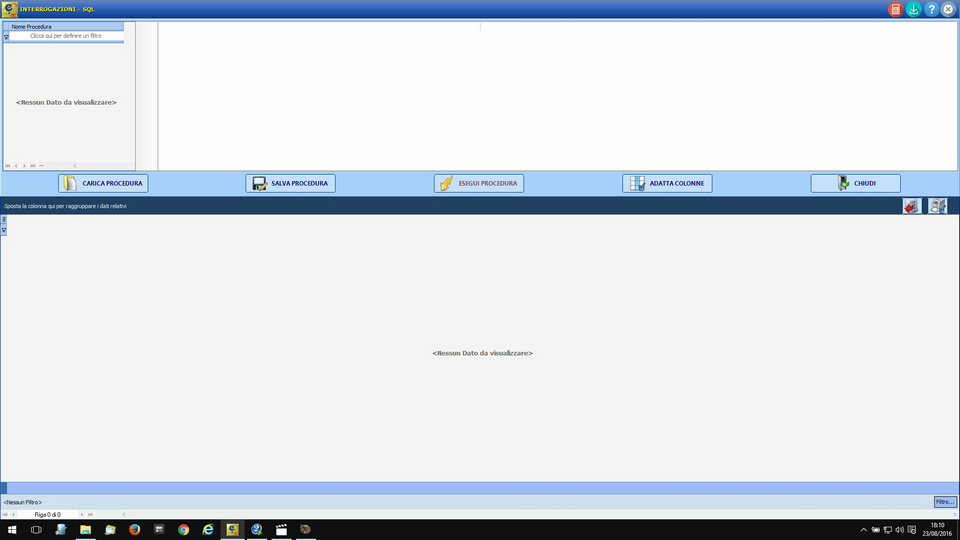This screenshot has height=540, width=960.
Task: Open help with the question mark icon
Action: 931,9
